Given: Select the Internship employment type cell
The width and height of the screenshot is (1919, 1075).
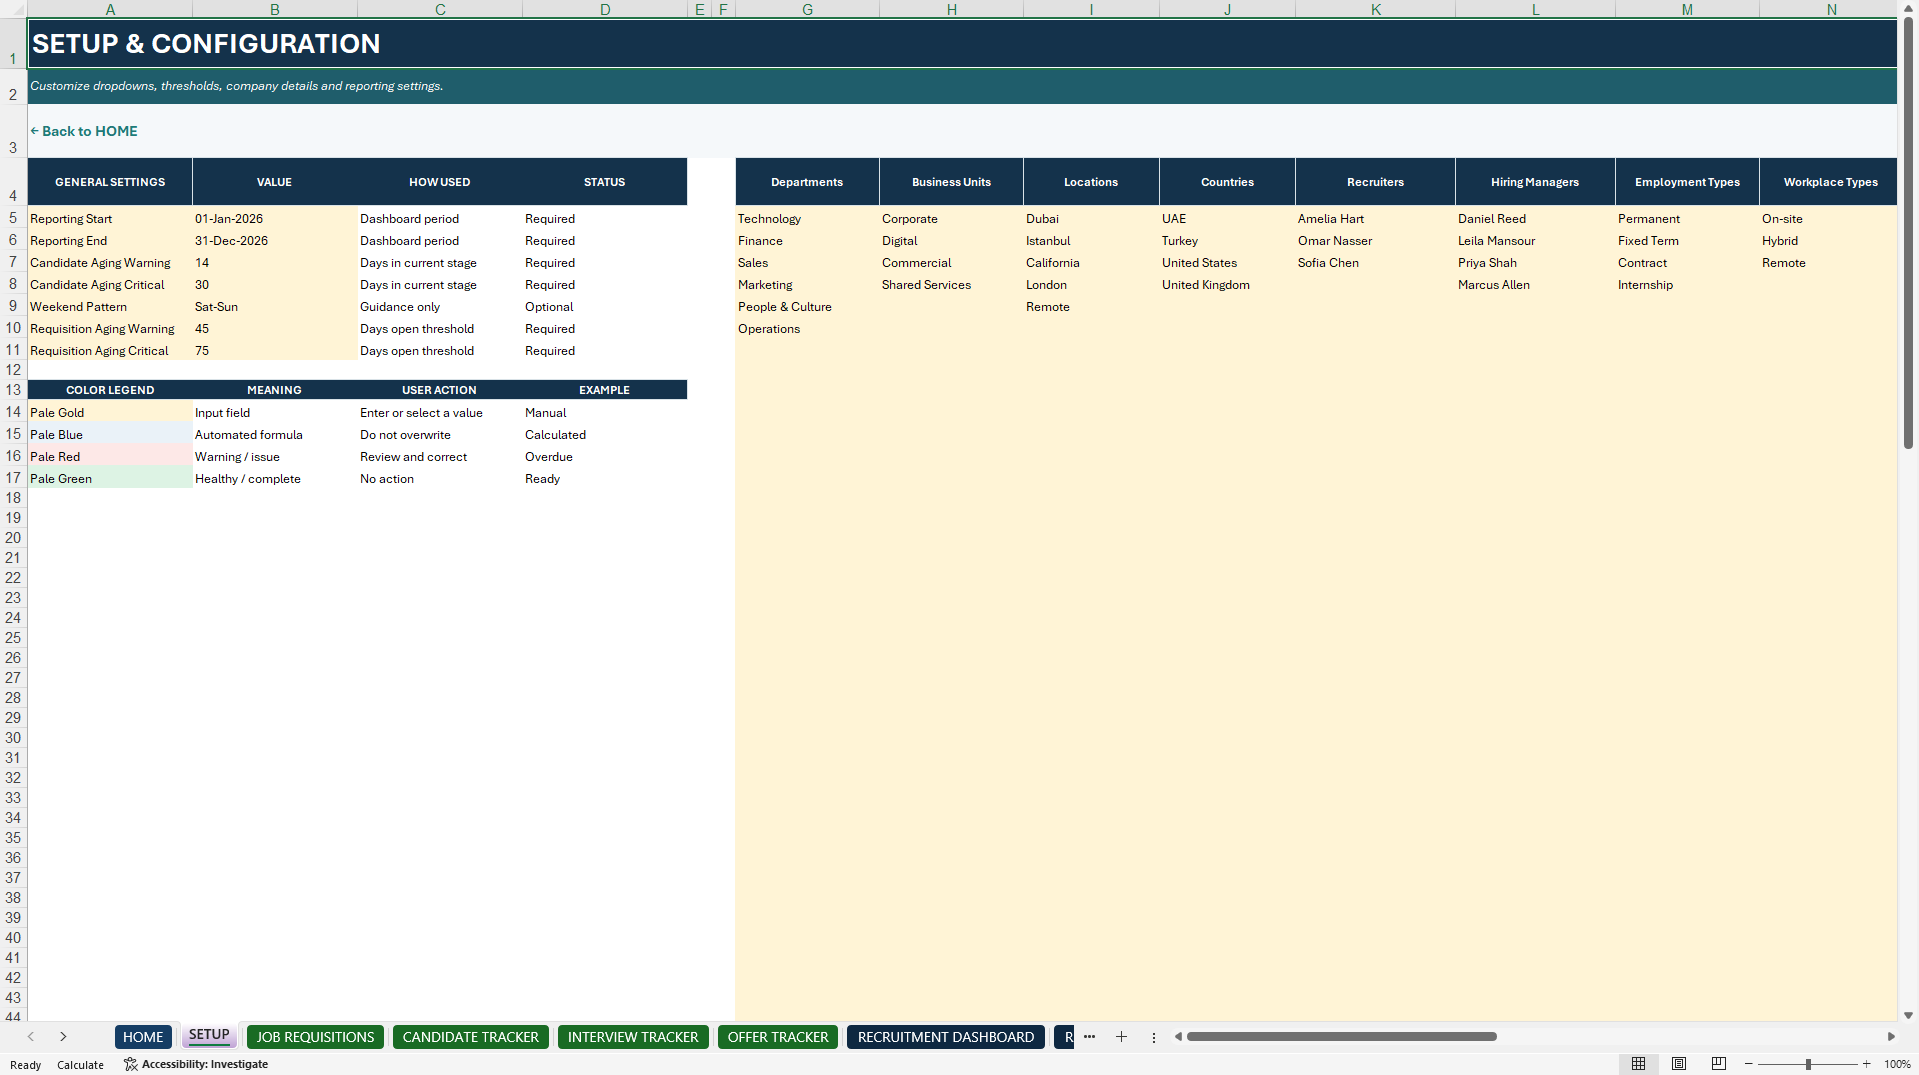Looking at the screenshot, I should [x=1687, y=285].
